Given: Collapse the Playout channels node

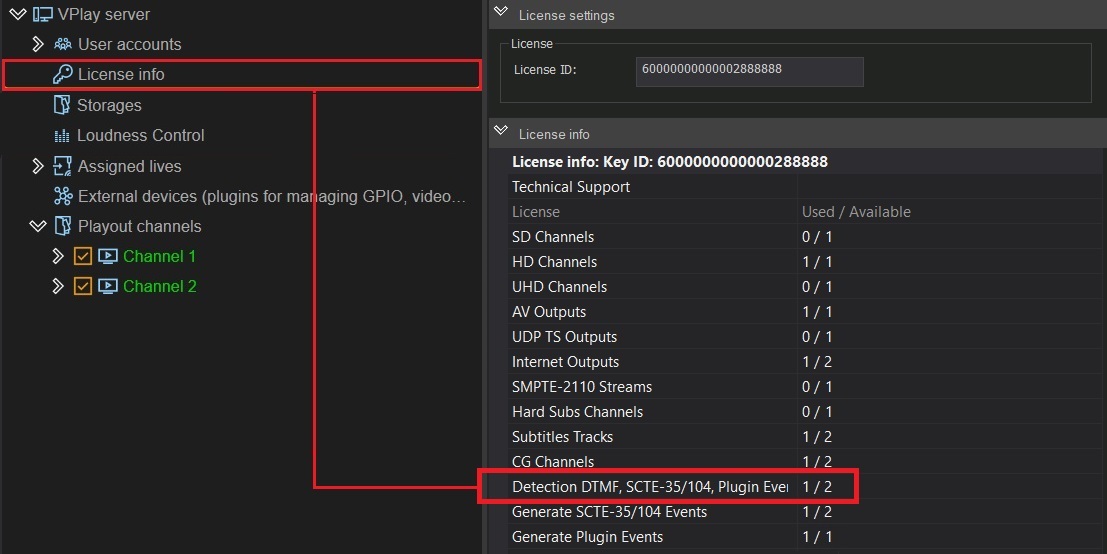Looking at the screenshot, I should click(x=38, y=226).
